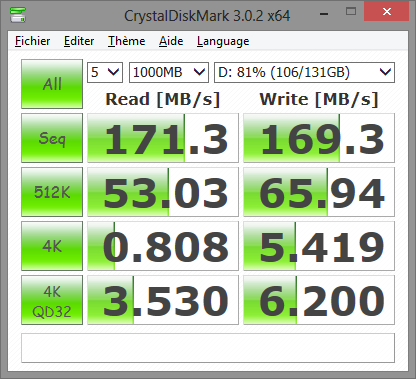416x379 pixels.
Task: Click the empty comment field at bottom
Action: pos(208,348)
